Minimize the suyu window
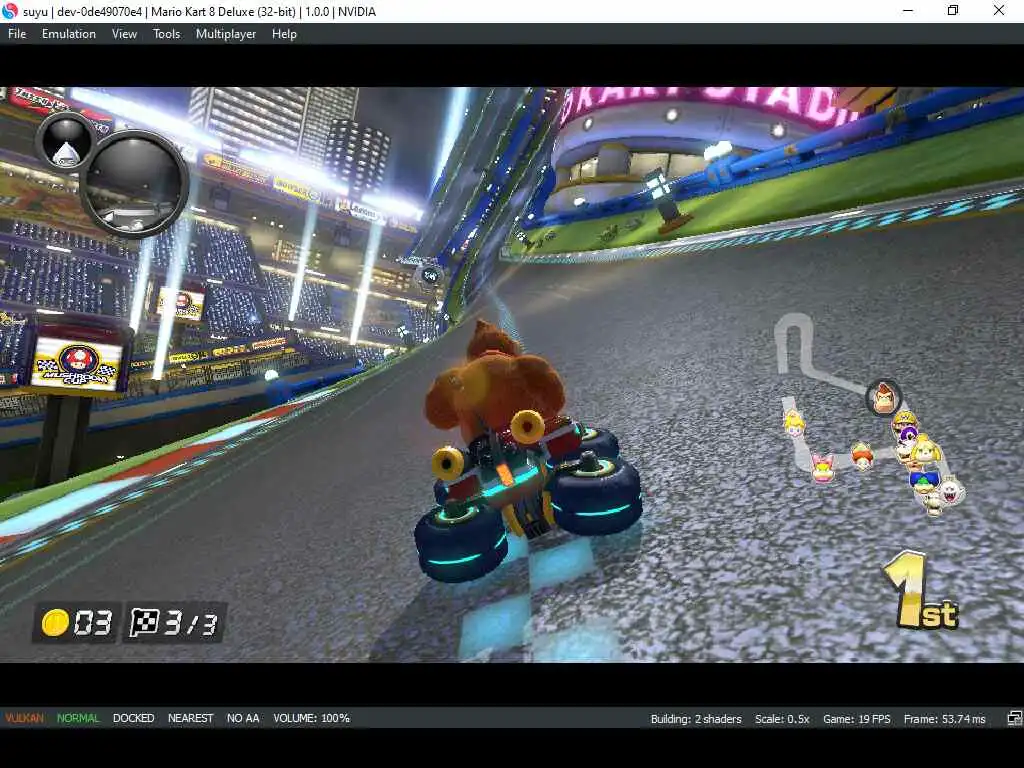The width and height of the screenshot is (1024, 768). coord(908,11)
